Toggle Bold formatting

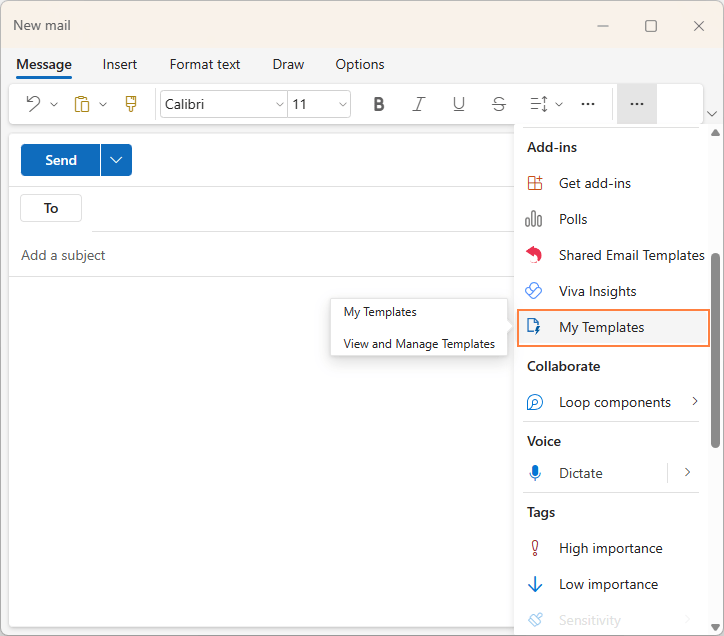click(378, 104)
